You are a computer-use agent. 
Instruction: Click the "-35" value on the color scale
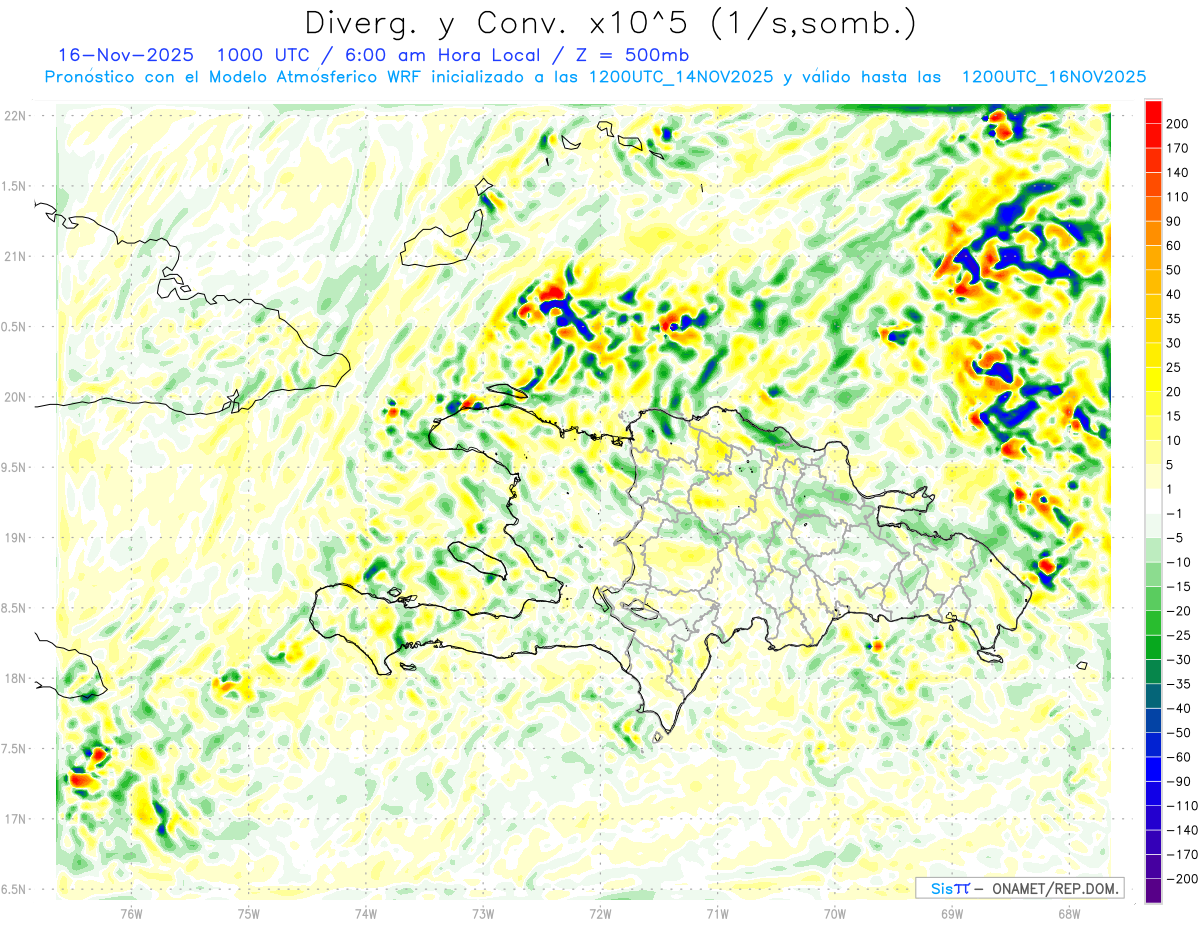coord(1179,685)
